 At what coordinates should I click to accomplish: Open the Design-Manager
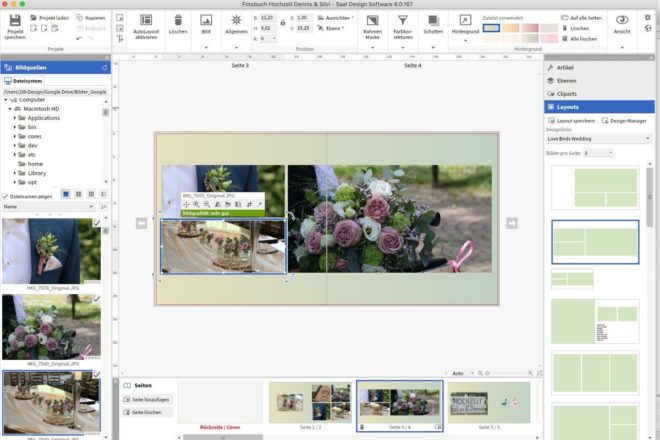[624, 121]
